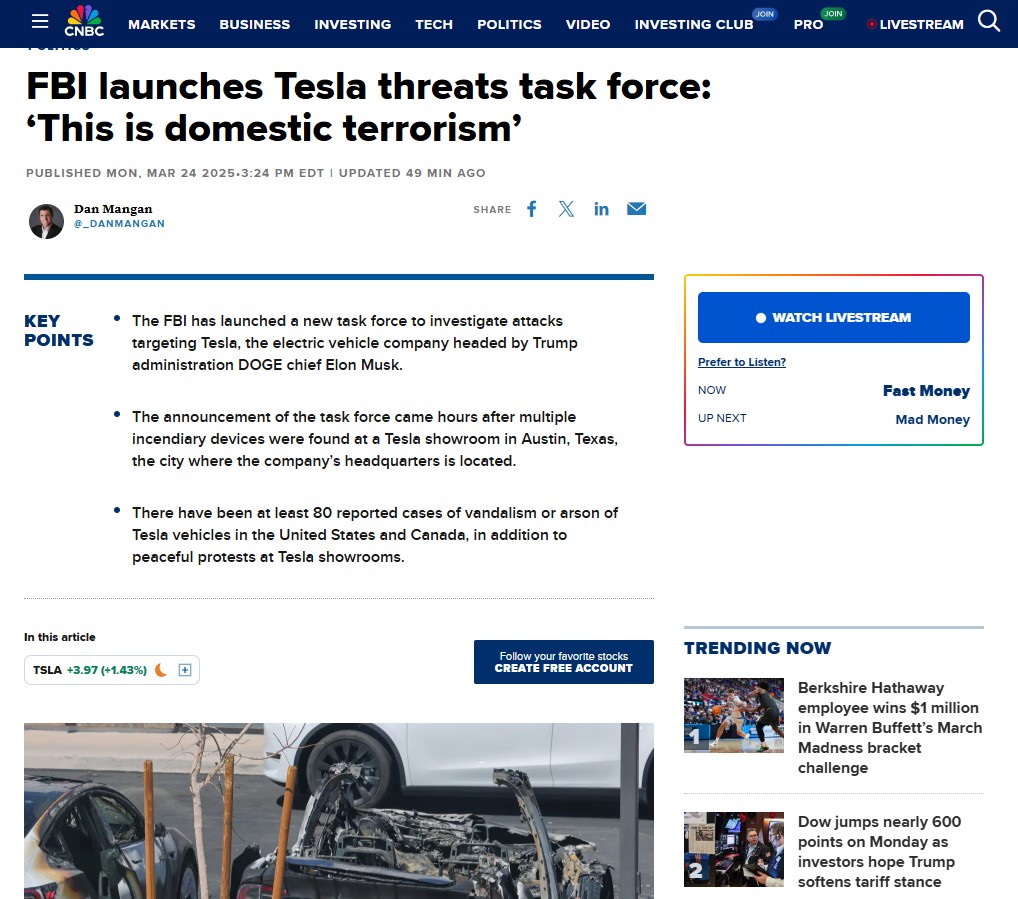Add TSLA to watchlist plus icon

185,670
